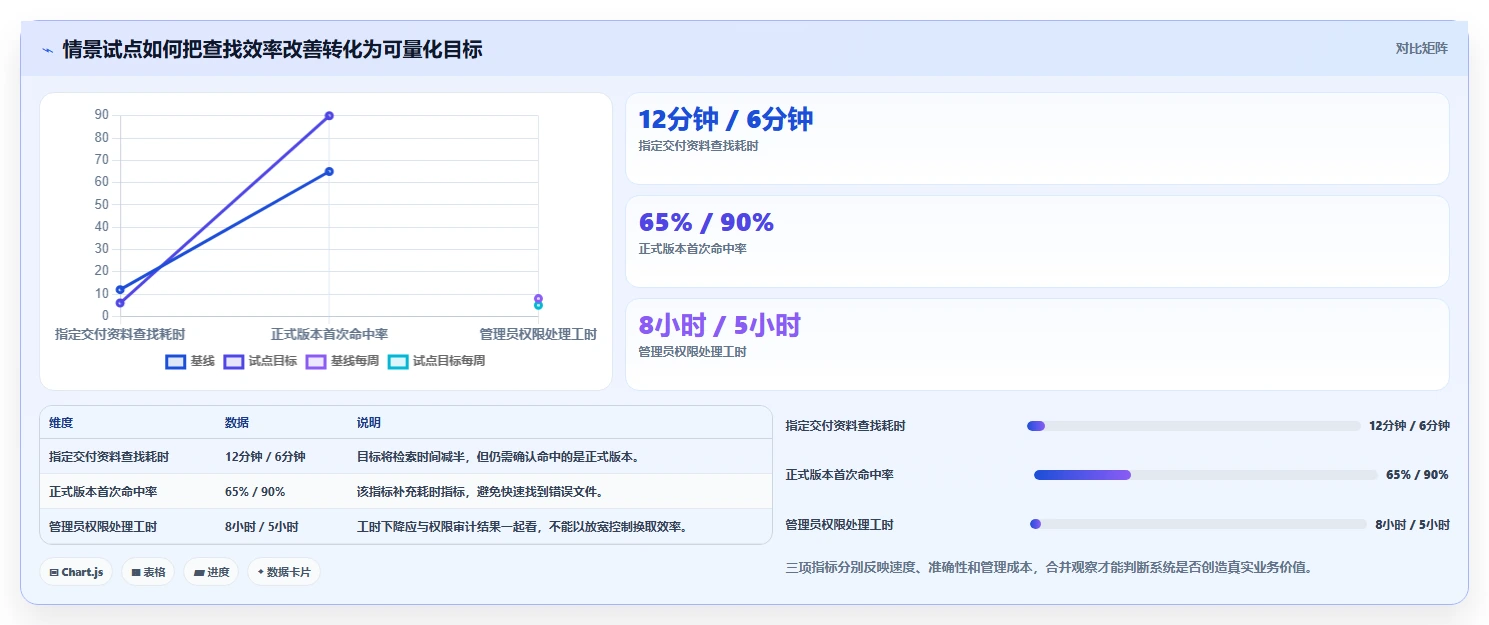
Task: Click progress value 65% / 90% at right
Action: [x=1417, y=475]
